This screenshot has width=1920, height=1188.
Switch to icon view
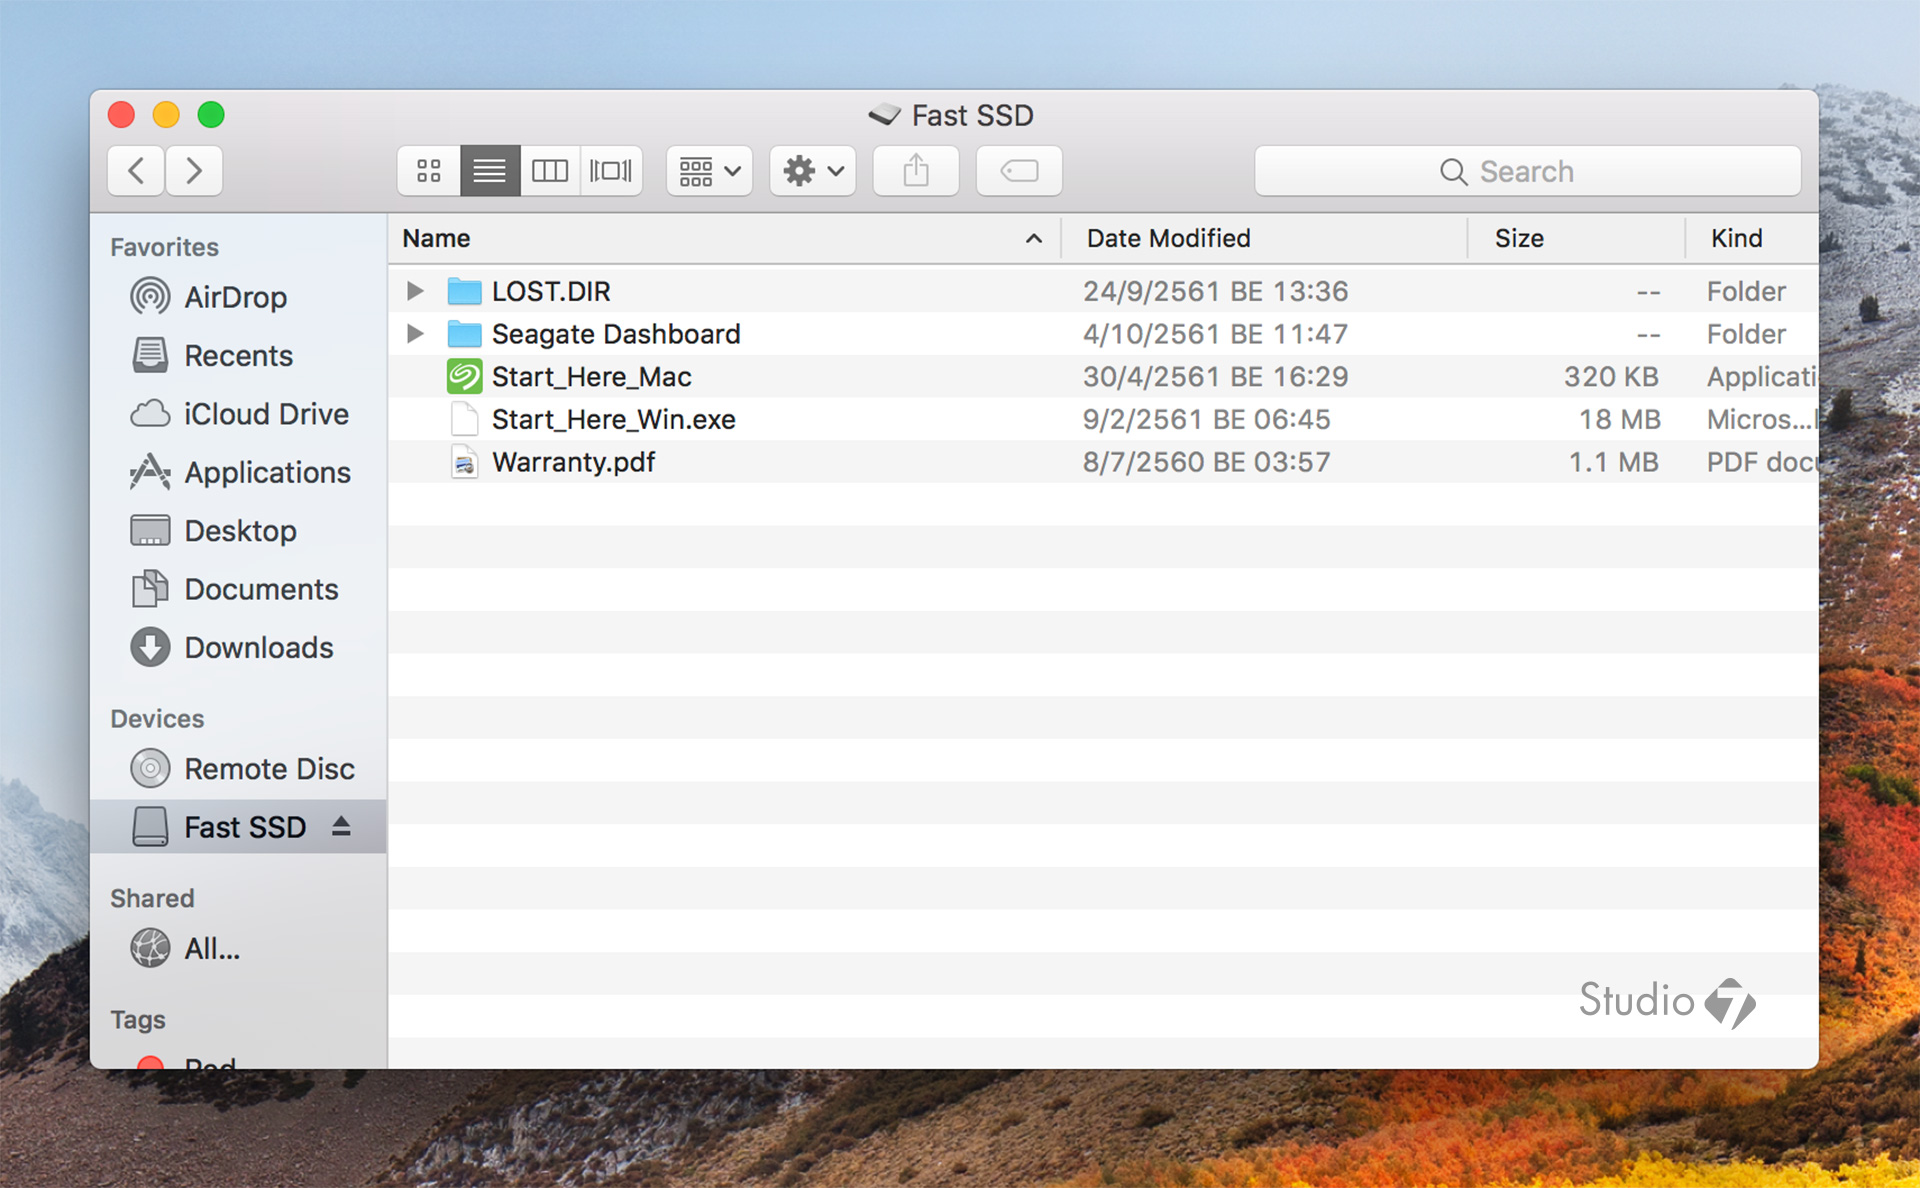429,171
